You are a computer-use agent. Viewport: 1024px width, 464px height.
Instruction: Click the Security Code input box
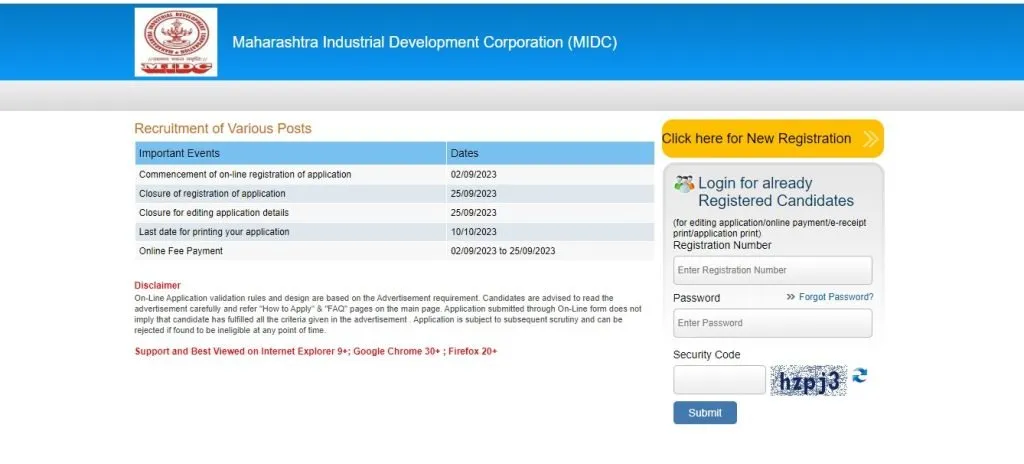719,380
